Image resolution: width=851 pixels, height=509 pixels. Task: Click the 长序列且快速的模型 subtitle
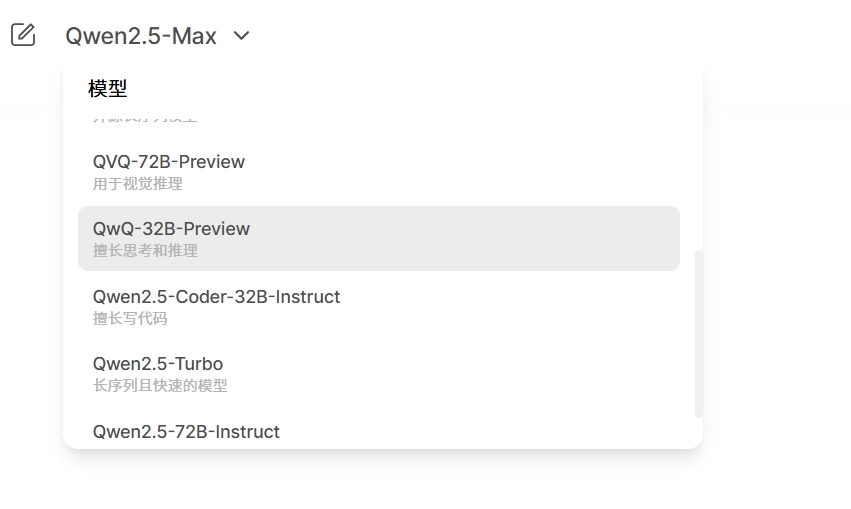coord(160,386)
